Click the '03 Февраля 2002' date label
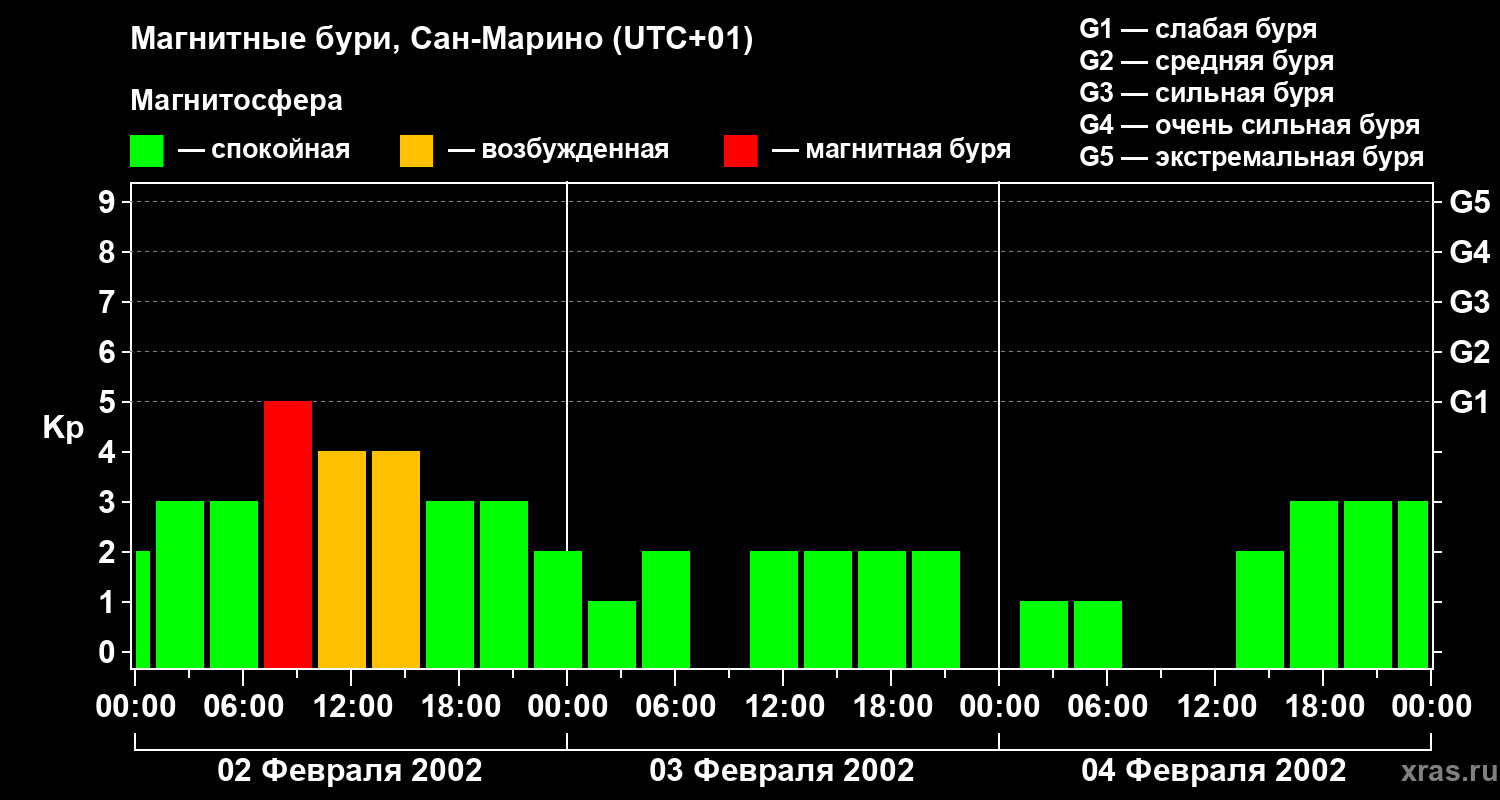The width and height of the screenshot is (1500, 800). coord(782,770)
